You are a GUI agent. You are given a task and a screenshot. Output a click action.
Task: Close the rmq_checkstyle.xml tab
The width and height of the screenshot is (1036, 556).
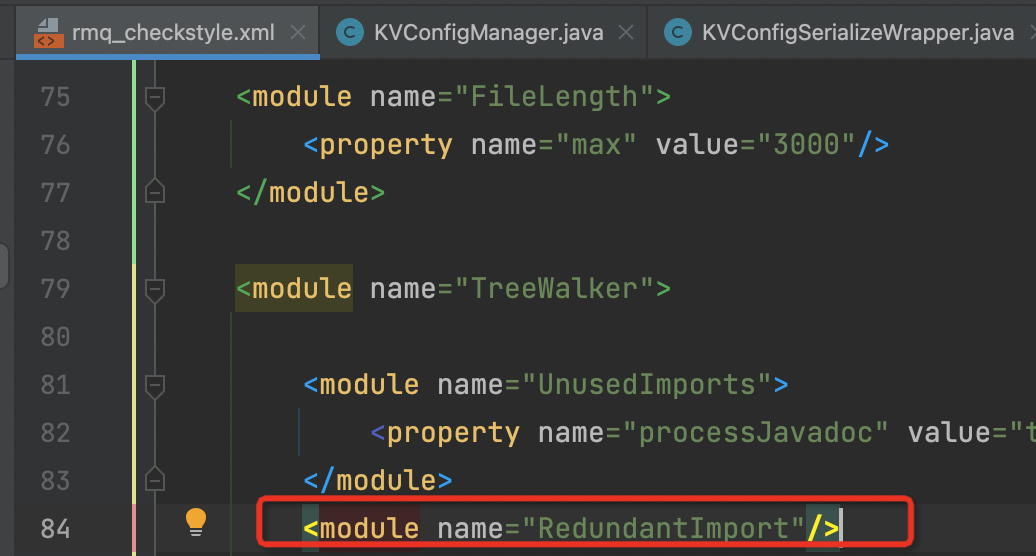coord(298,32)
